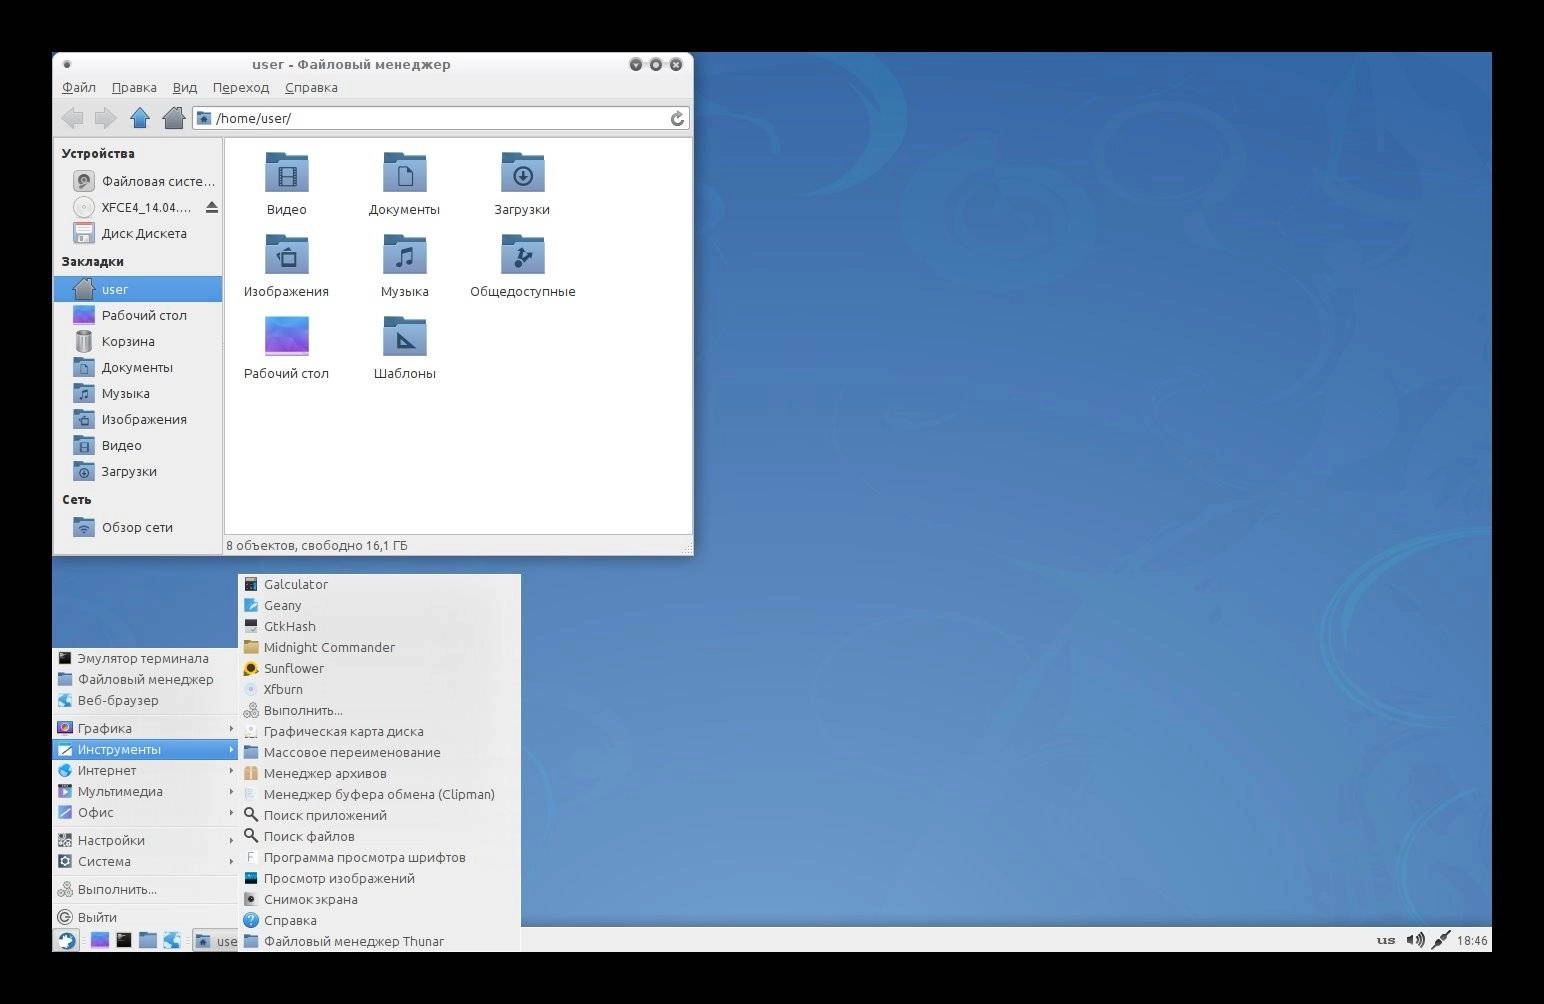
Task: Open the Файл menu
Action: point(79,88)
